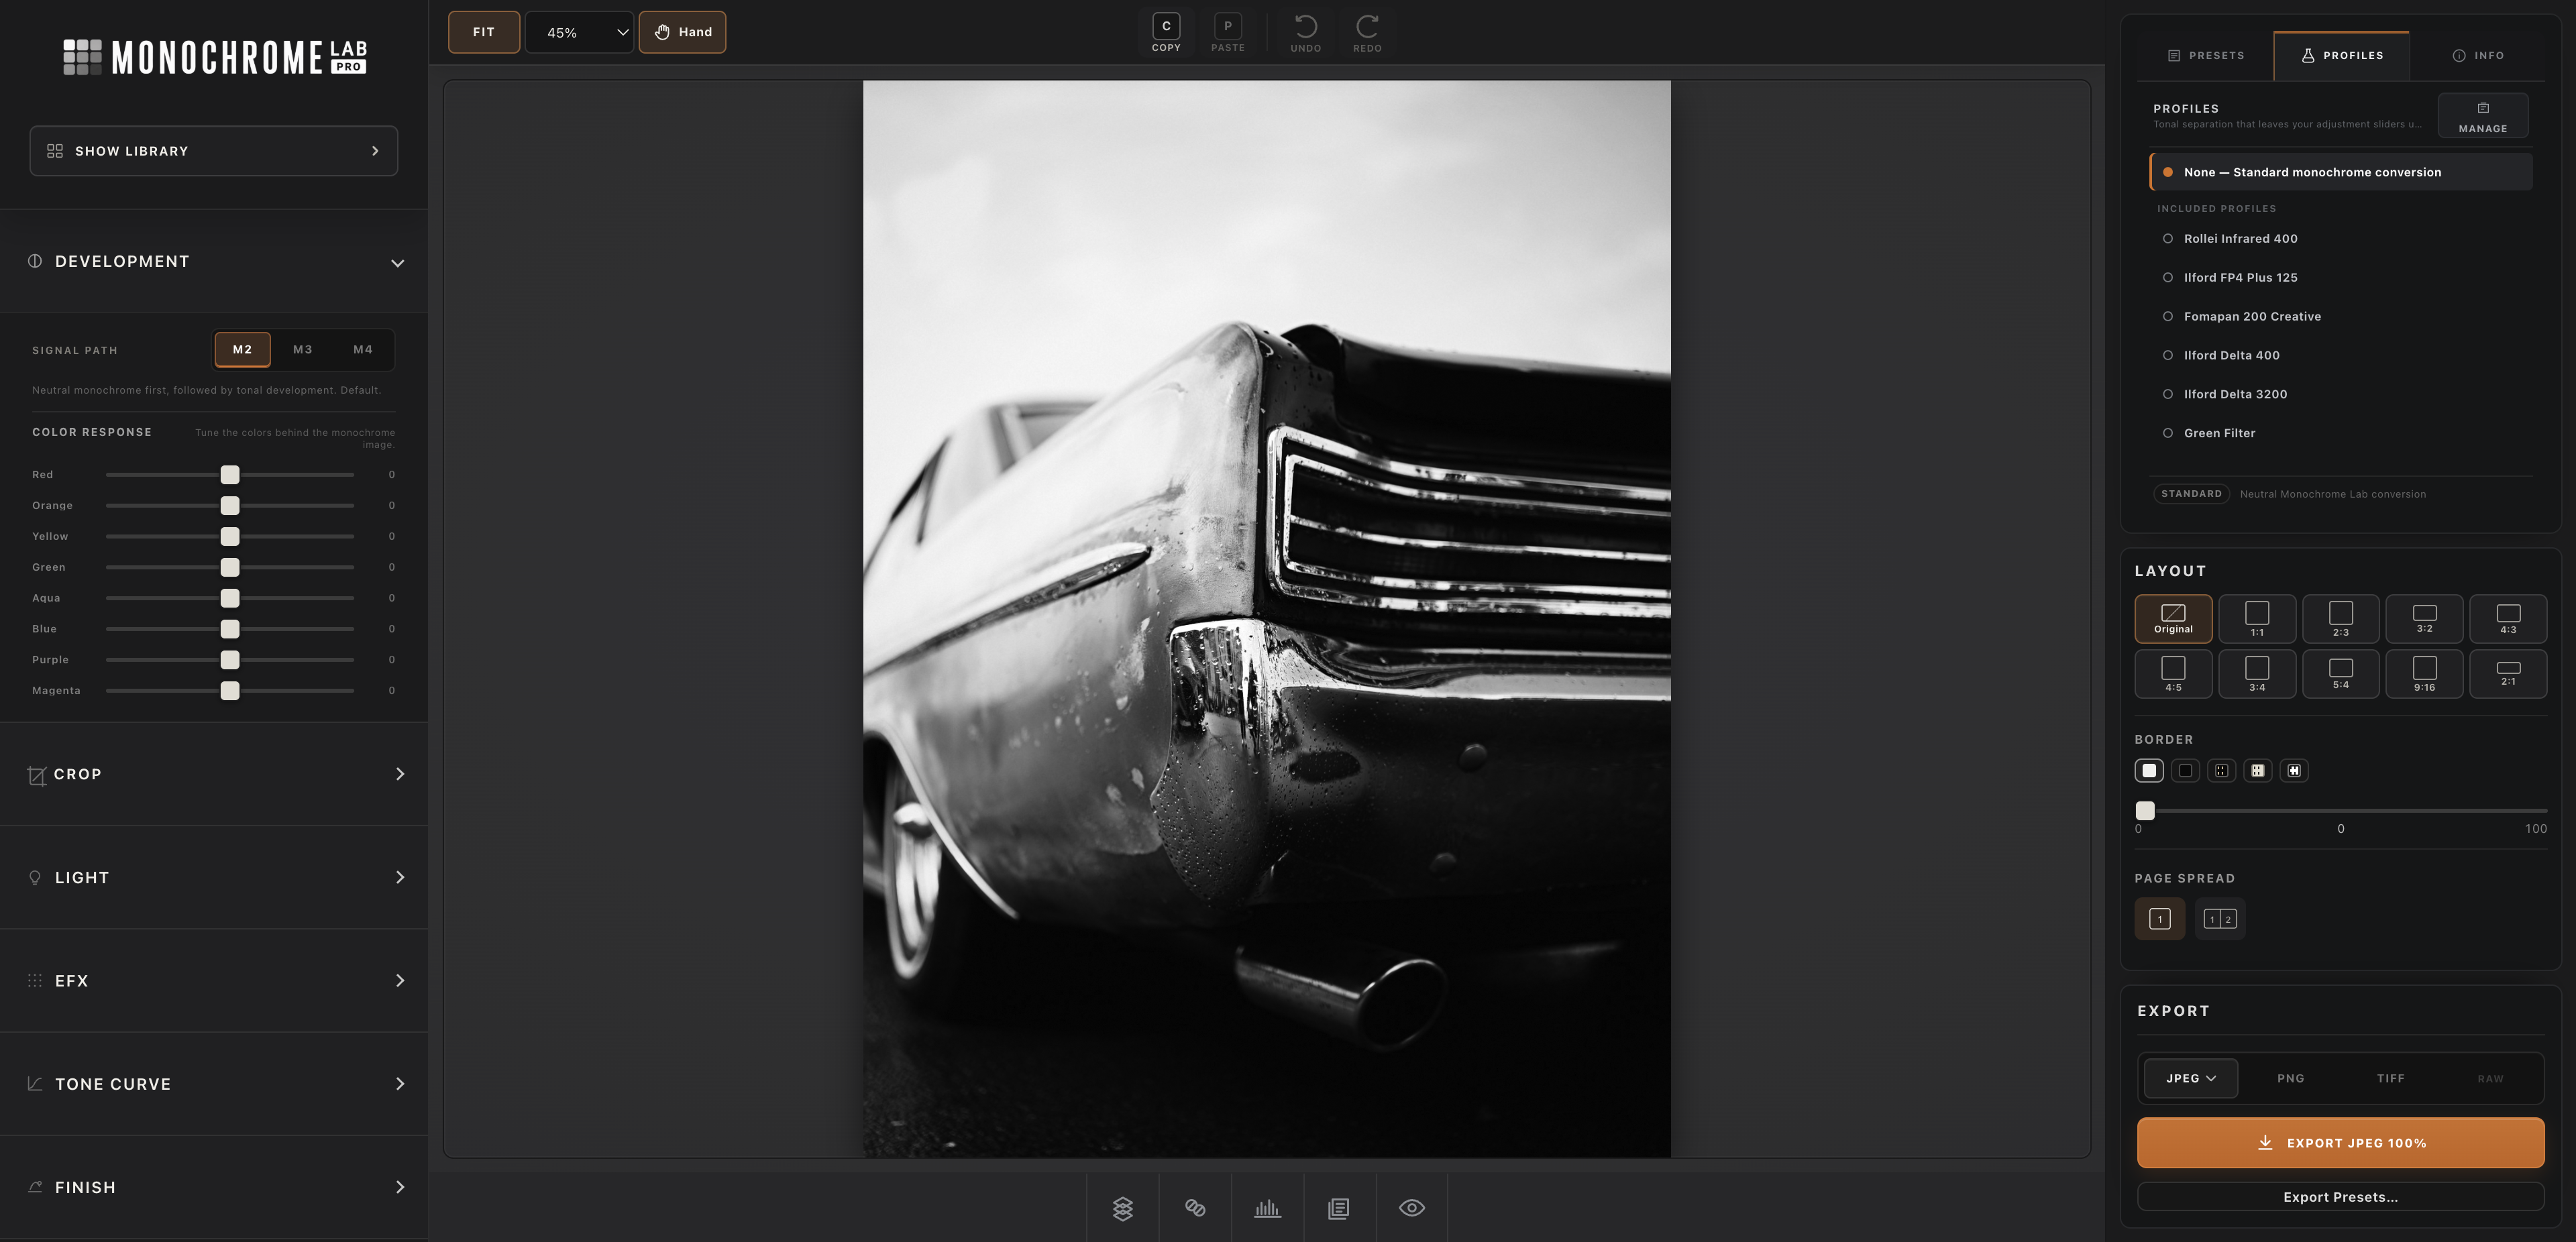Choose the 4:3 layout ratio
This screenshot has height=1242, width=2576.
click(x=2508, y=619)
